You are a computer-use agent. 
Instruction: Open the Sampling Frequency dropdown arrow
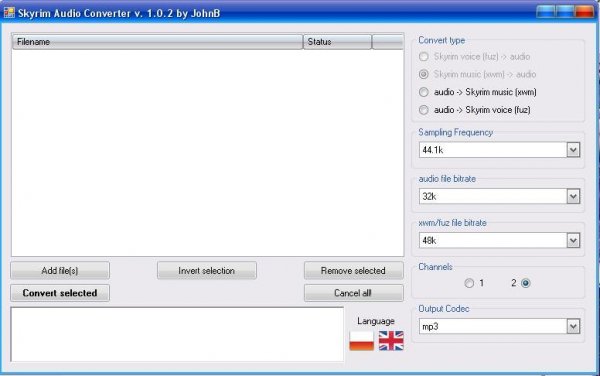tap(573, 150)
